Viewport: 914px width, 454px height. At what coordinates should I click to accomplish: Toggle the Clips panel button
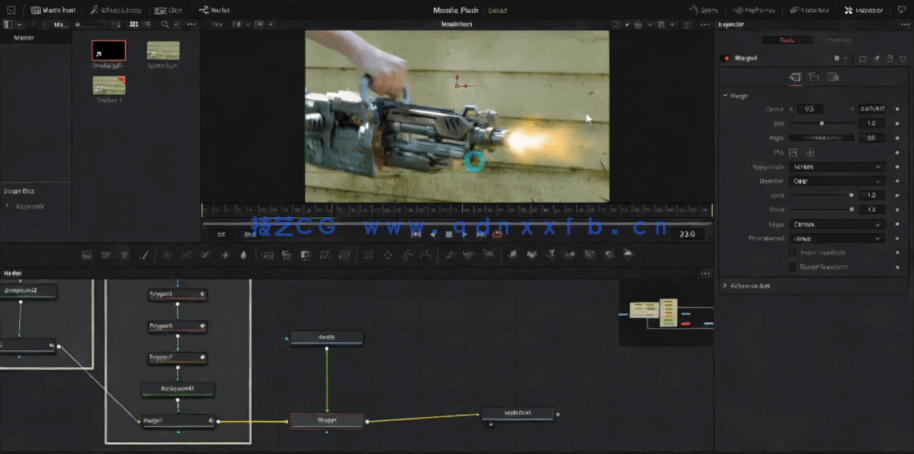pyautogui.click(x=168, y=10)
